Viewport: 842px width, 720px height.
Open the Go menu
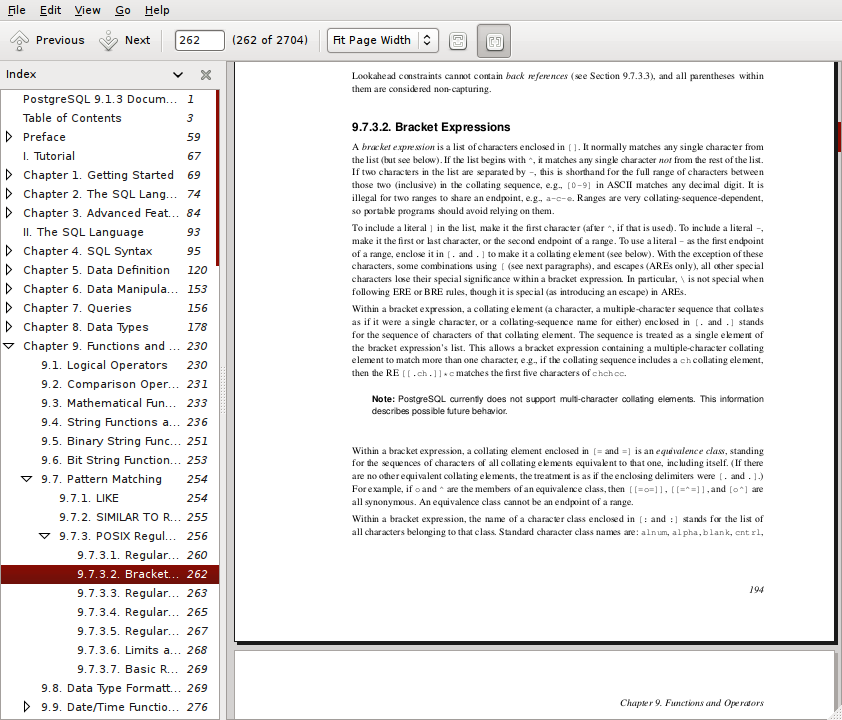pos(122,10)
